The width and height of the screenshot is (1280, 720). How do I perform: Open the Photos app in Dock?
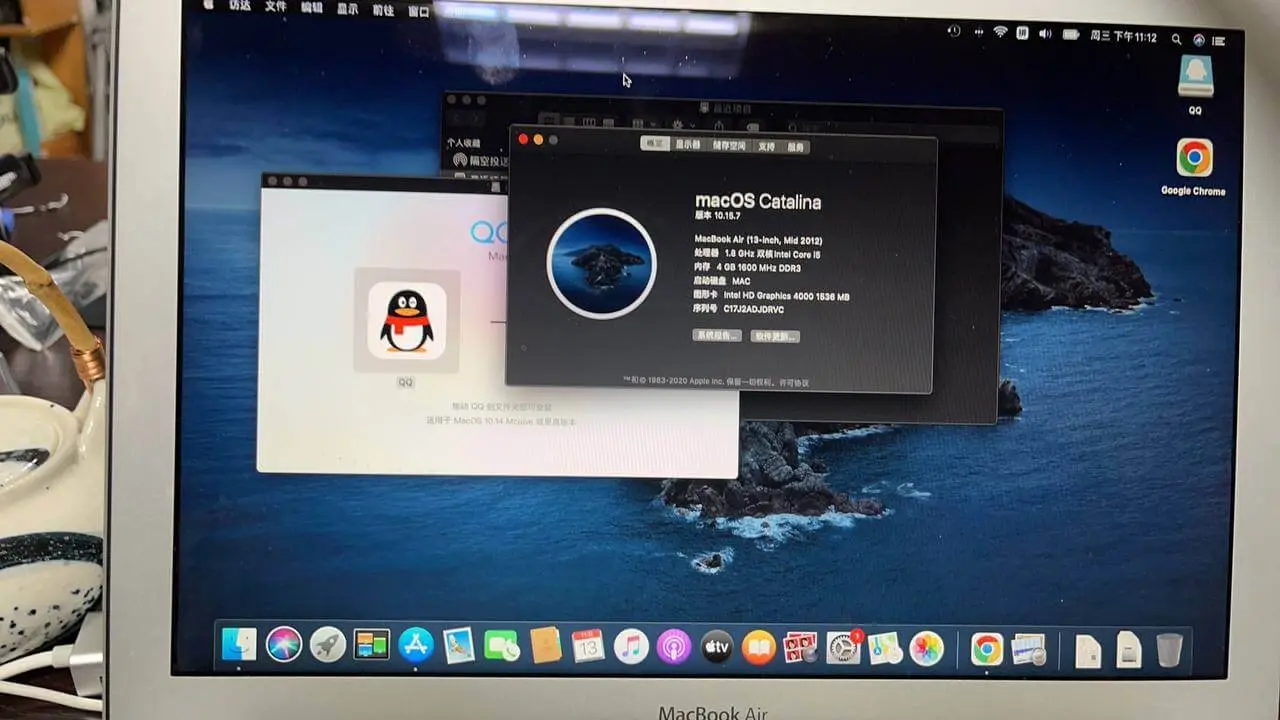pyautogui.click(x=927, y=650)
